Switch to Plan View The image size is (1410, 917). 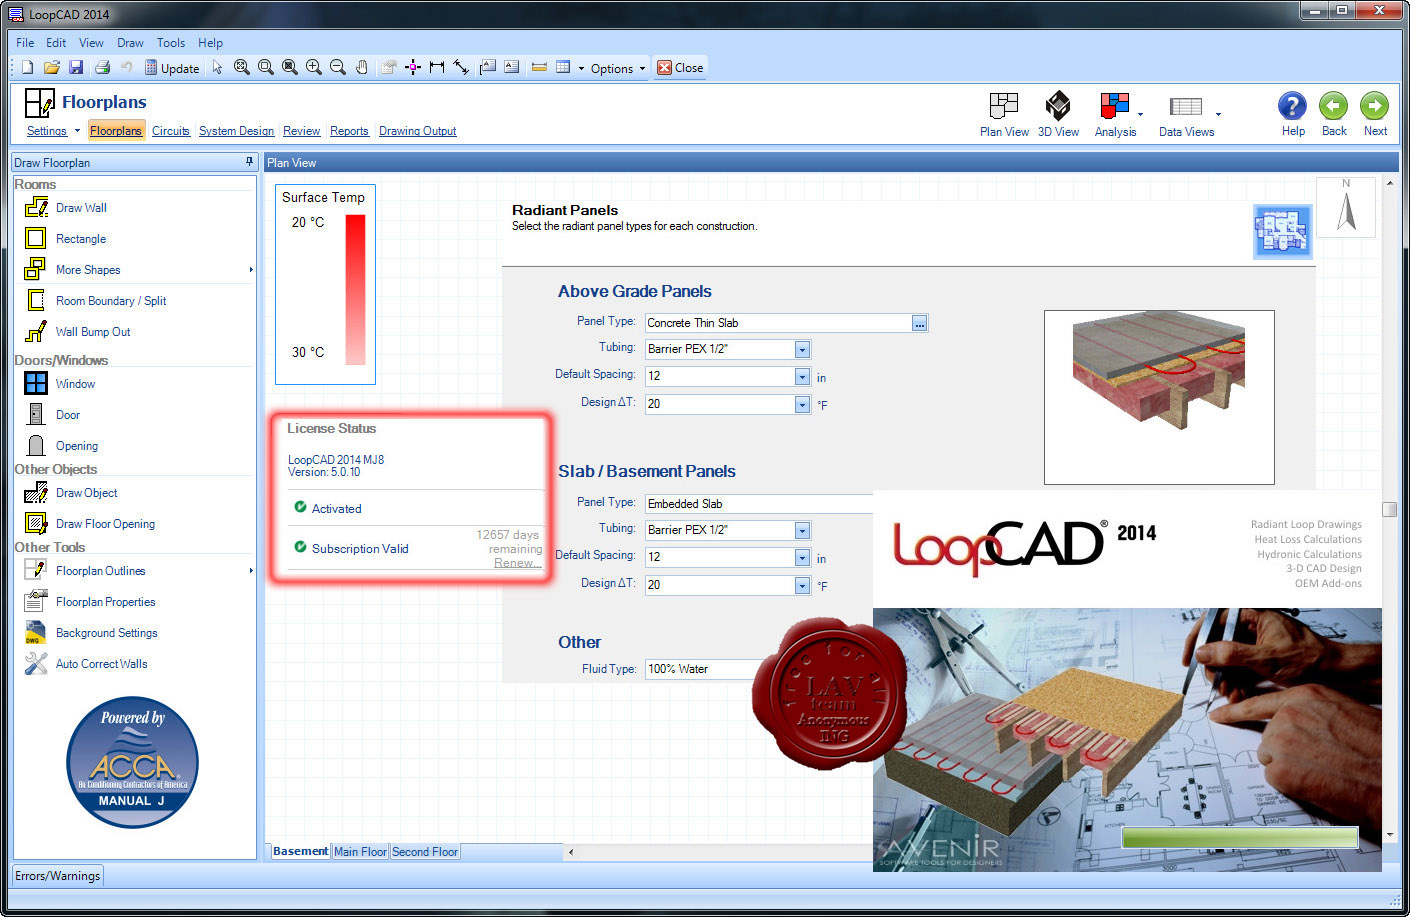point(1004,114)
